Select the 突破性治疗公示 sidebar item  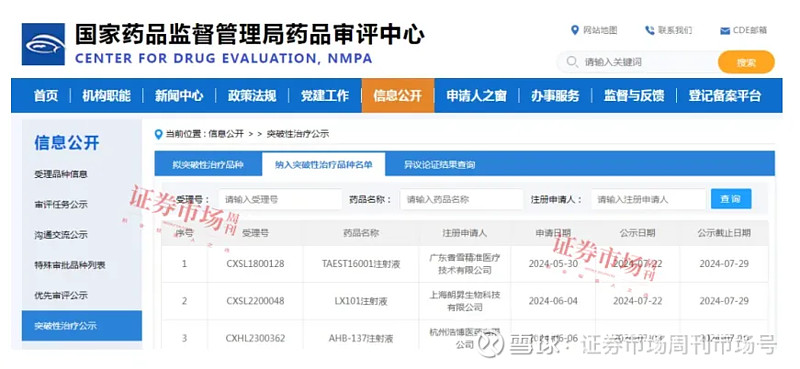82,326
